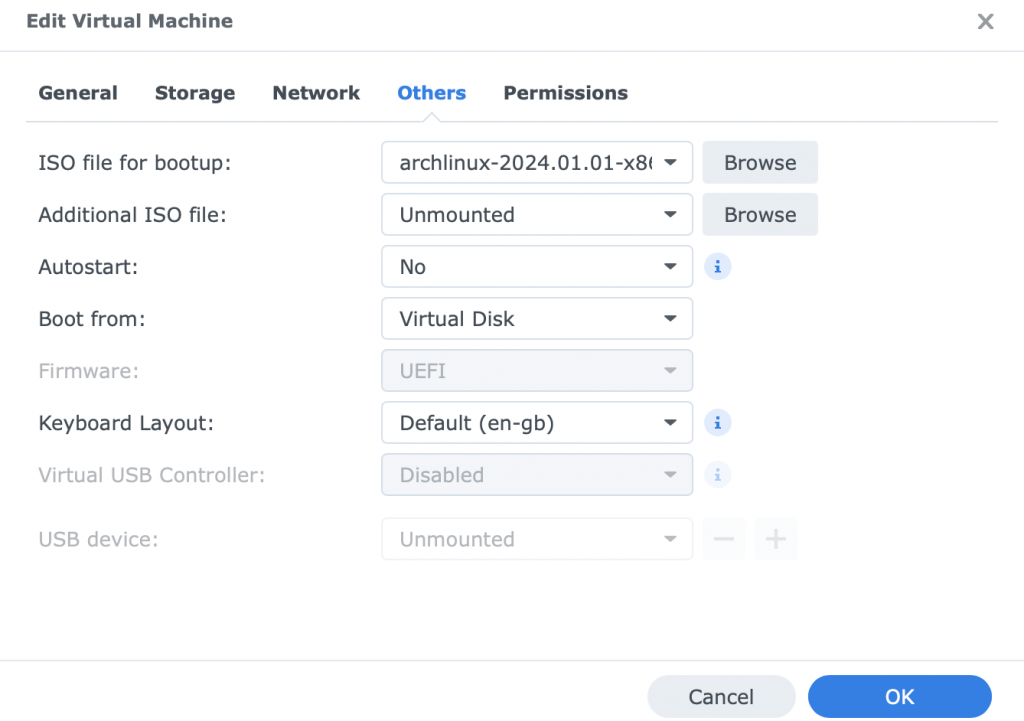Click the plus icon beside USB device
The height and width of the screenshot is (721, 1024).
(x=776, y=539)
